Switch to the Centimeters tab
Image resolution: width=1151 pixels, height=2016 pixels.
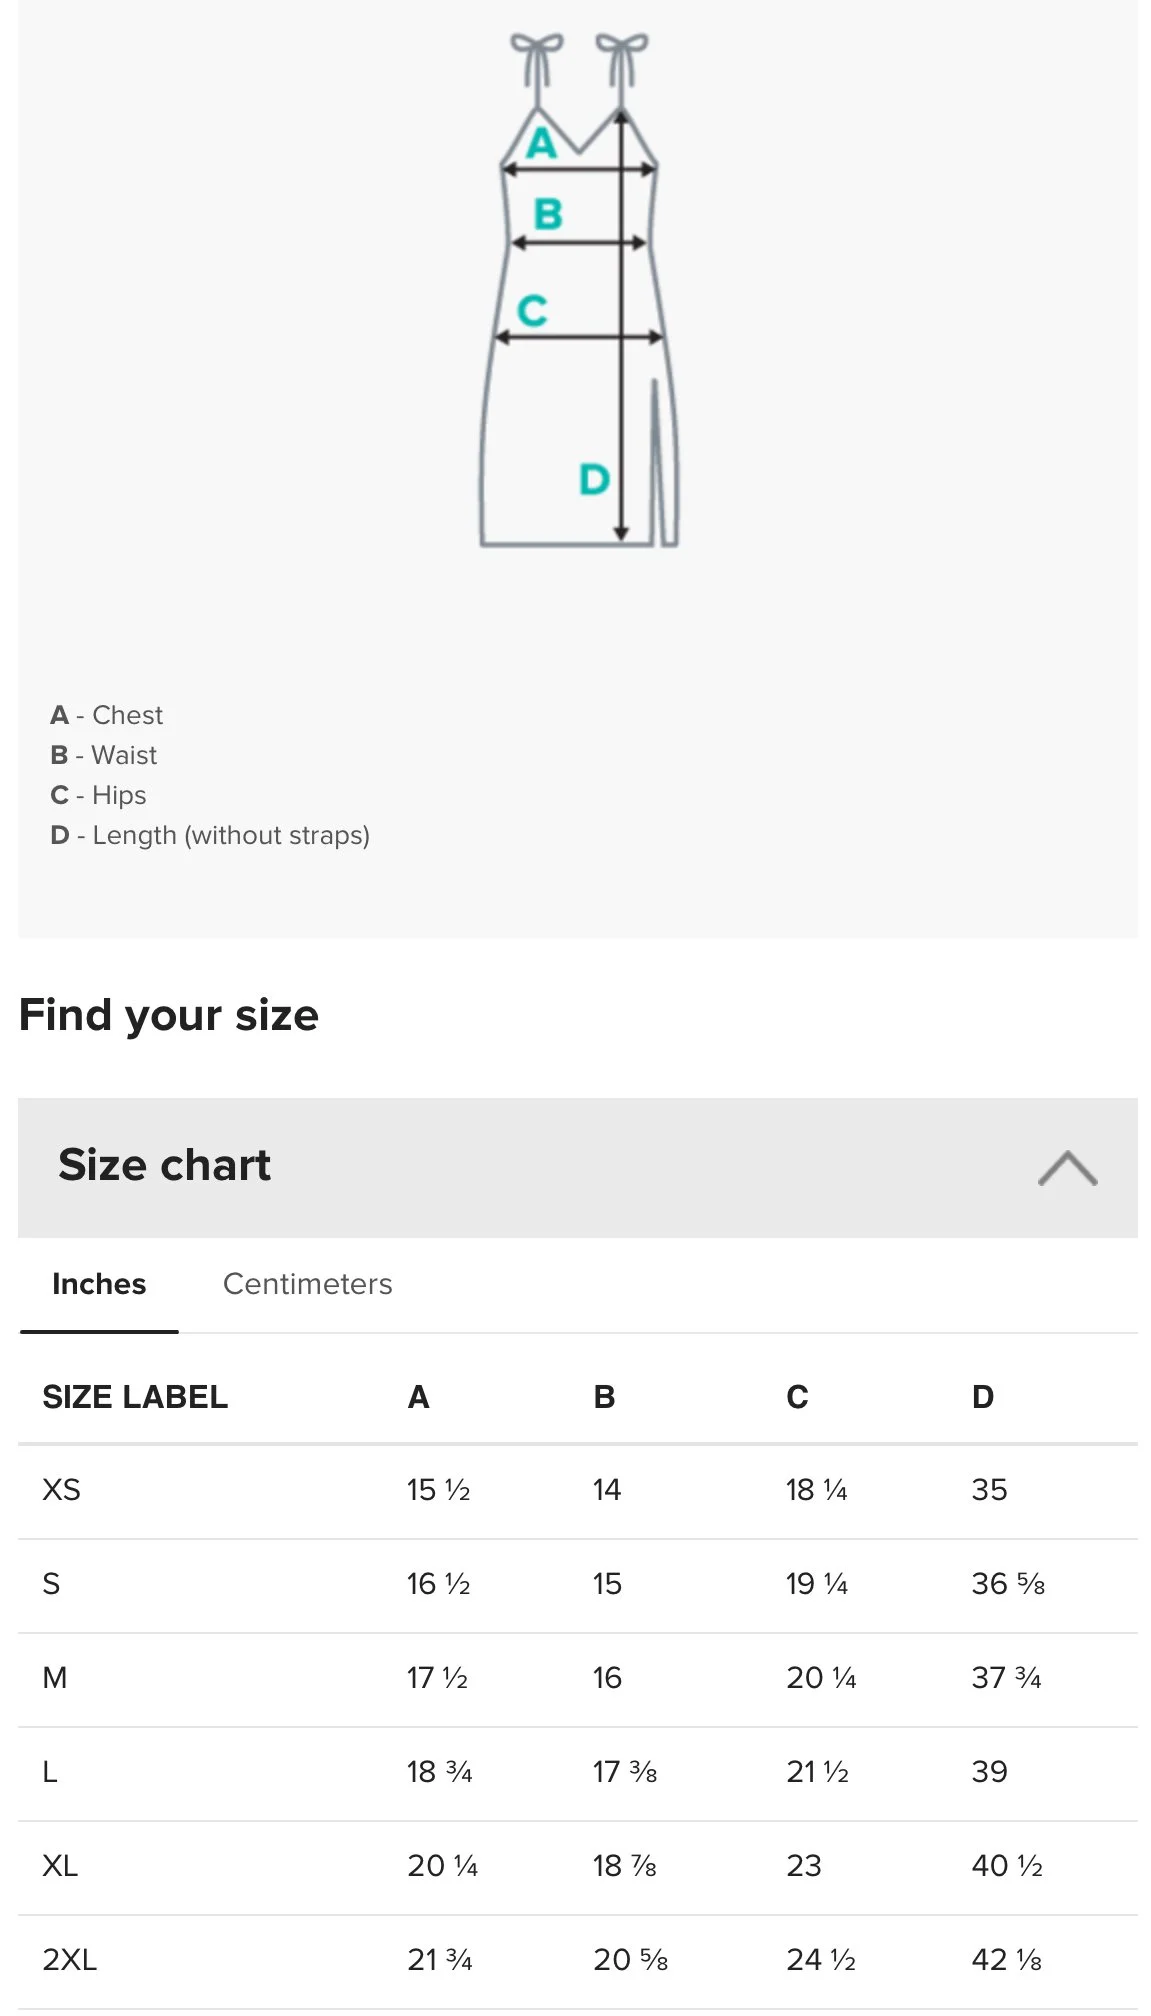coord(307,1283)
